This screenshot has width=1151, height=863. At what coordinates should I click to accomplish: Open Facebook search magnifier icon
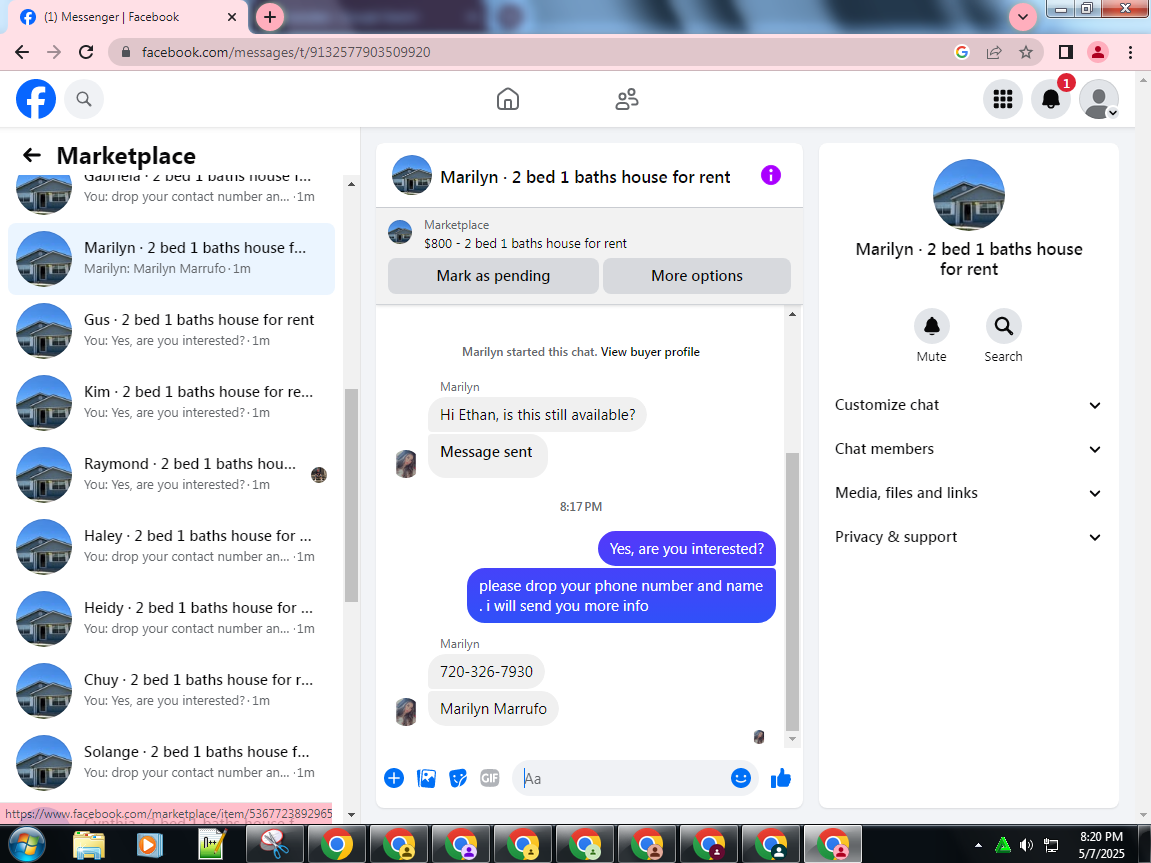(x=84, y=99)
